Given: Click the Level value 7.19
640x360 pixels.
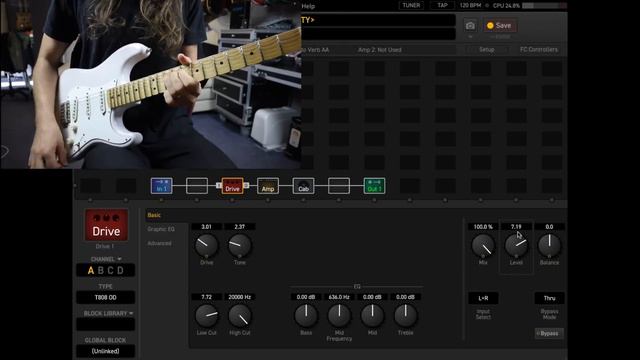Looking at the screenshot, I should click(x=516, y=227).
